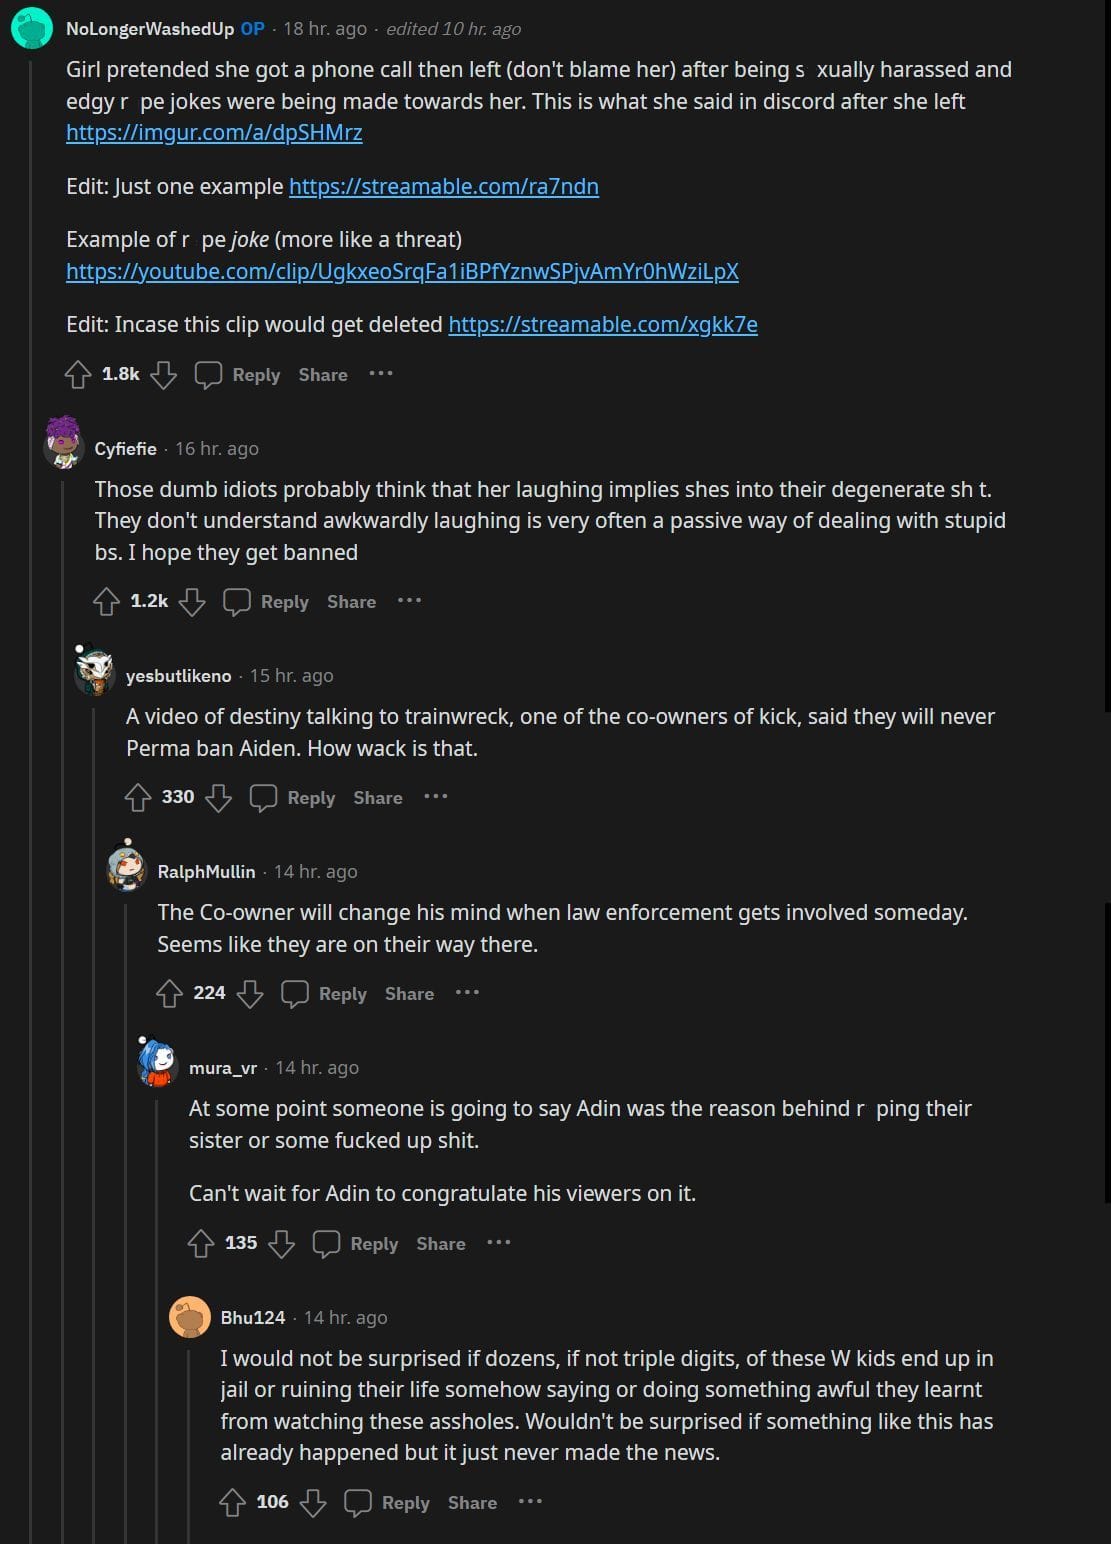Open the YouTube clip link
This screenshot has height=1544, width=1111.
click(402, 272)
